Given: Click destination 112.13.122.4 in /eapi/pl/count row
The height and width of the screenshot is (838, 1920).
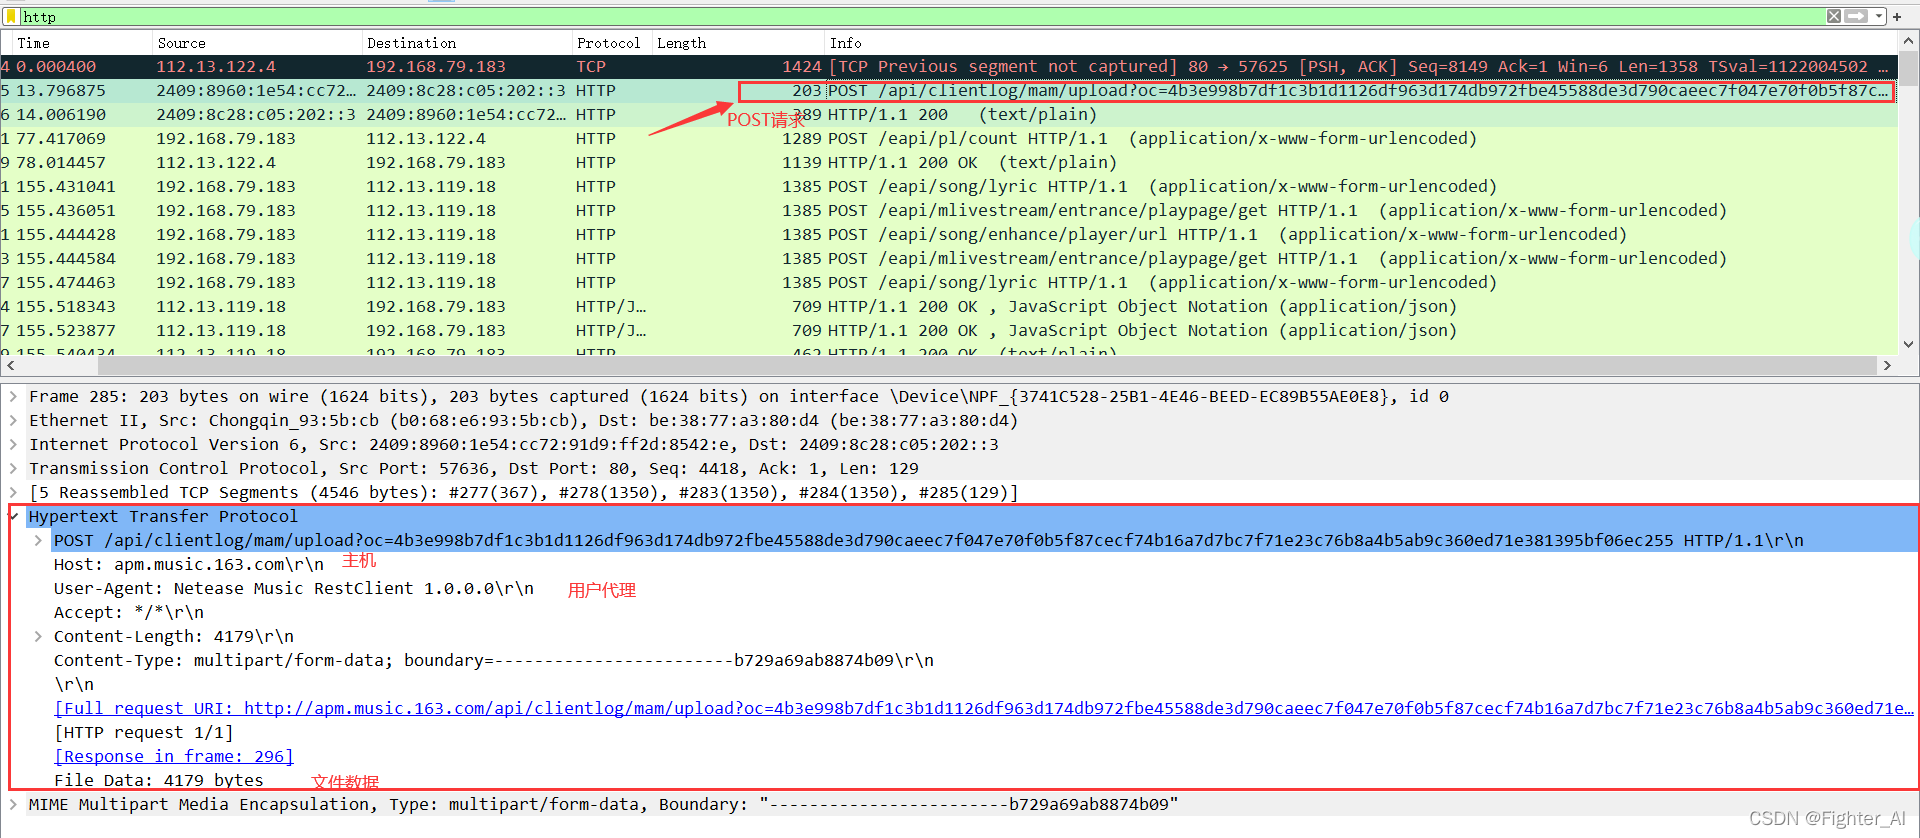Looking at the screenshot, I should click(x=426, y=139).
